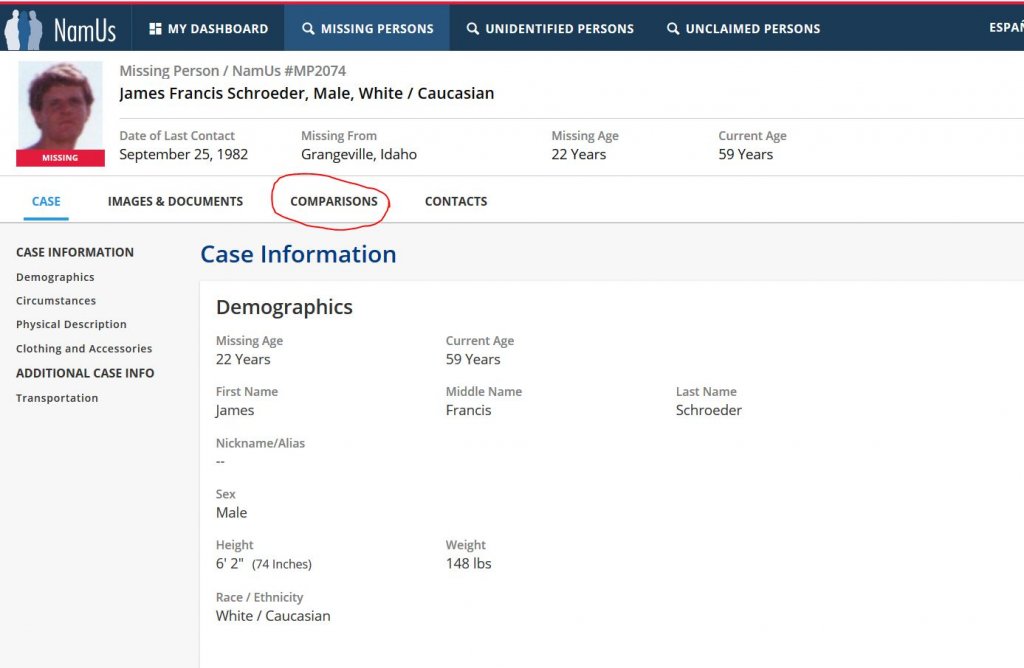
Task: Click the NamUs logo
Action: (60, 29)
